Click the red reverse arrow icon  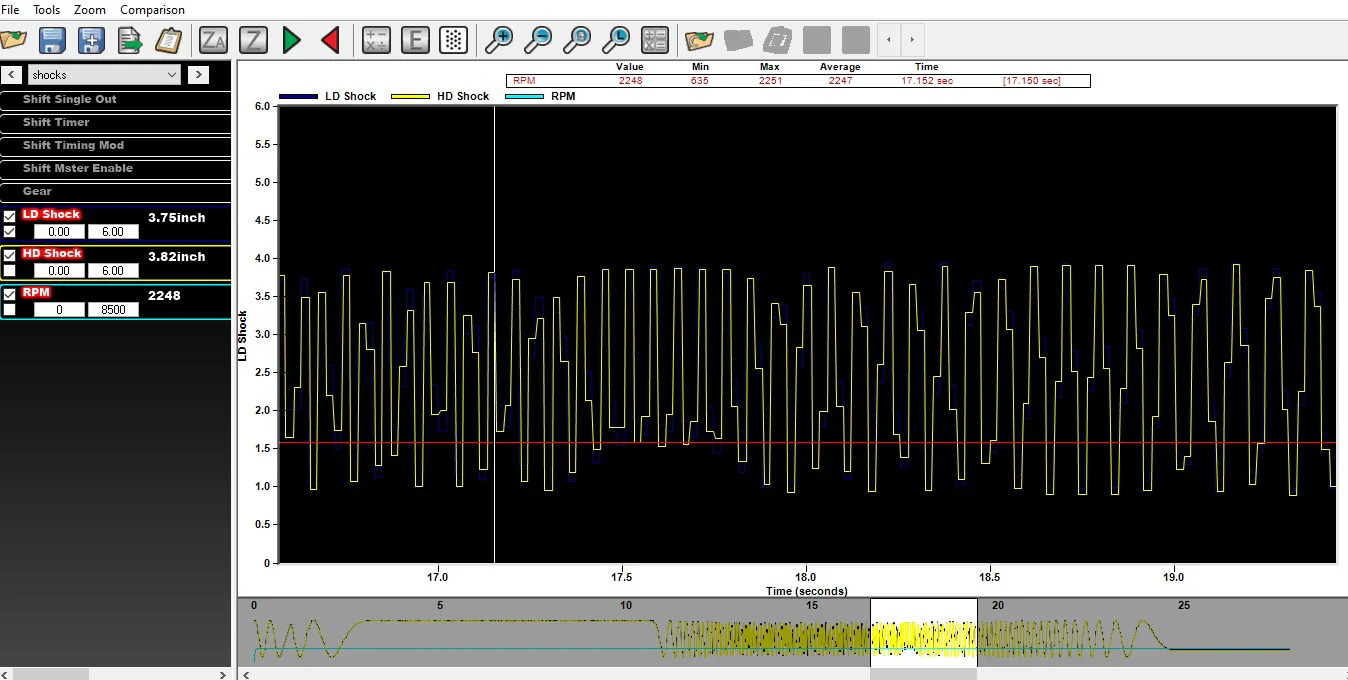pos(331,40)
